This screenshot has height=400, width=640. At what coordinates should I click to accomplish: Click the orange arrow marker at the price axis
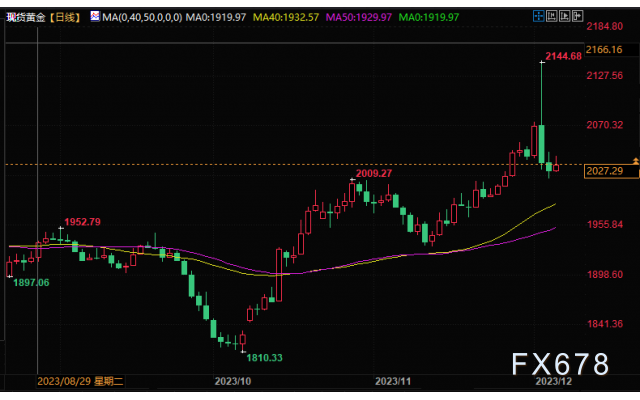pos(636,161)
